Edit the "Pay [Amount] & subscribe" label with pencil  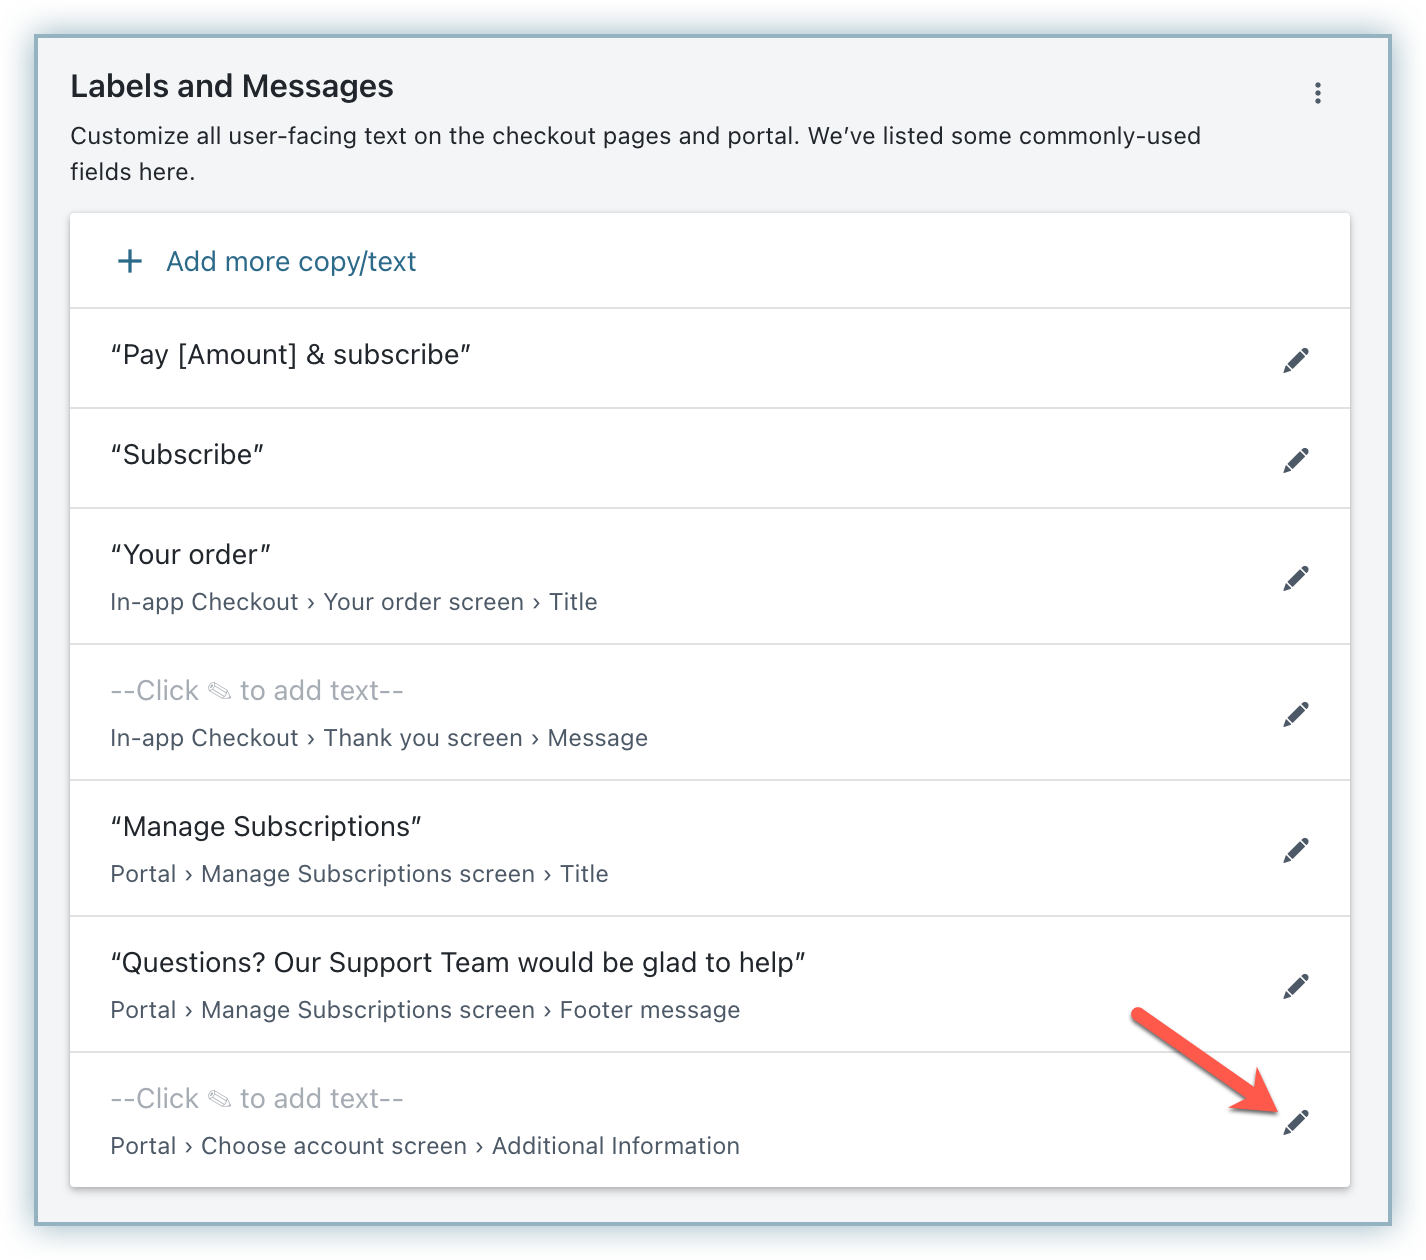tap(1296, 361)
